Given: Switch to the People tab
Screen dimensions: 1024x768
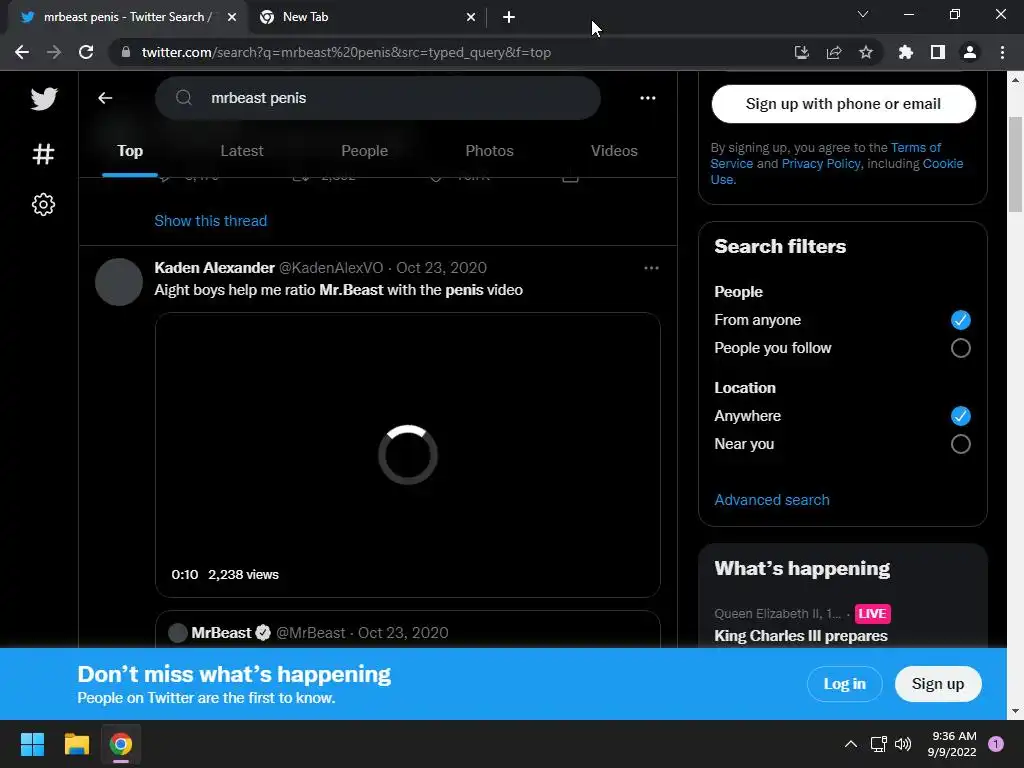Looking at the screenshot, I should point(364,151).
